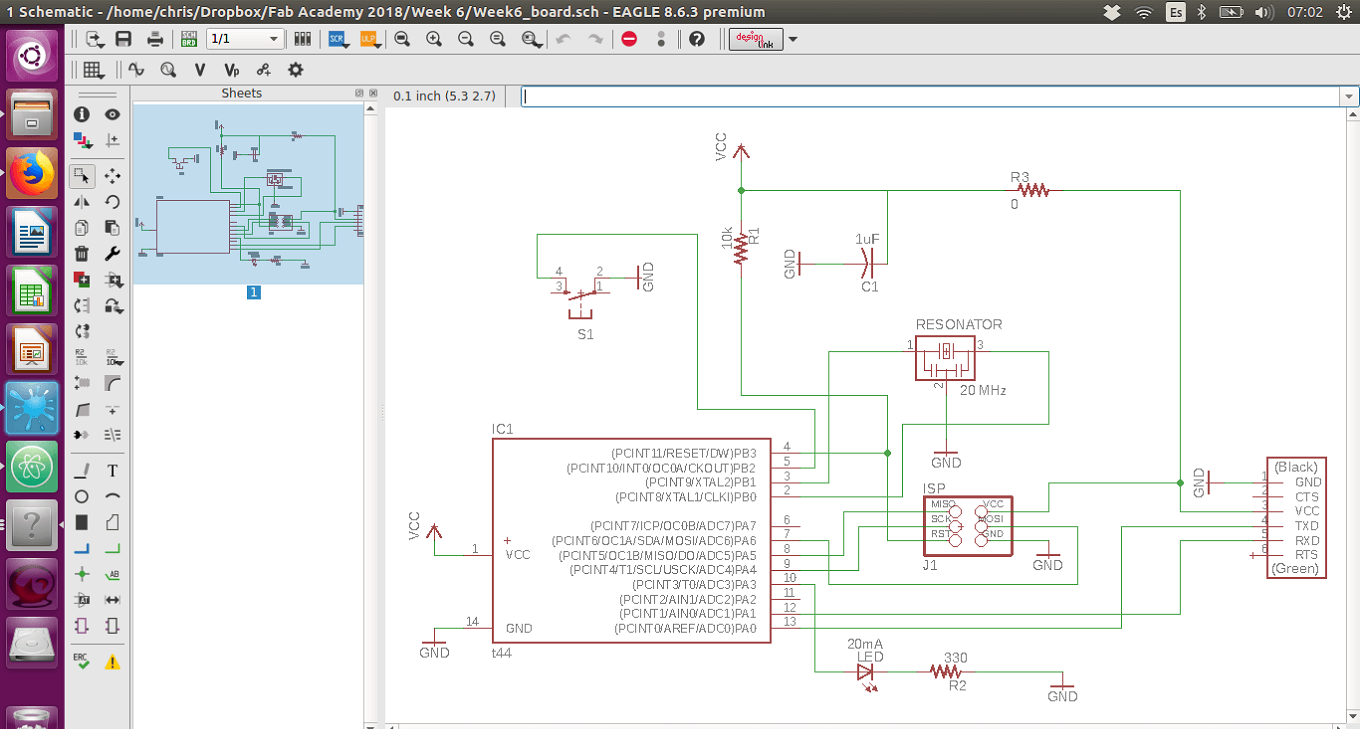Run the ERC check
Screen dimensions: 1360x731
tap(82, 661)
